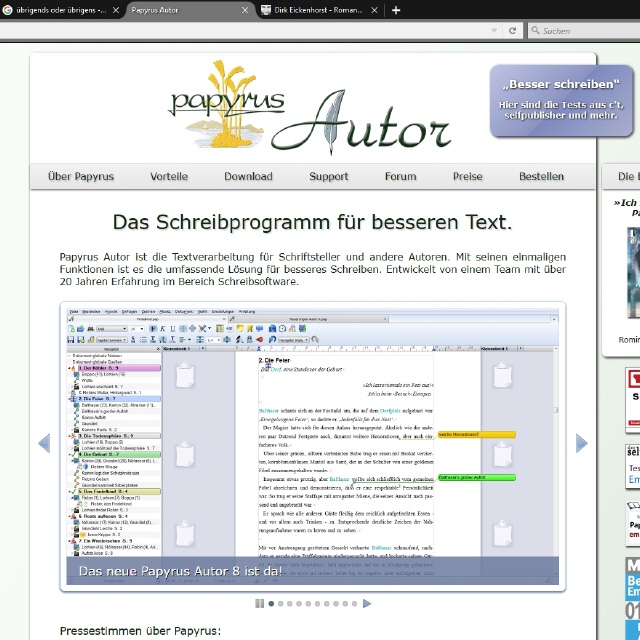Open the address bar history dropdown

pos(494,31)
